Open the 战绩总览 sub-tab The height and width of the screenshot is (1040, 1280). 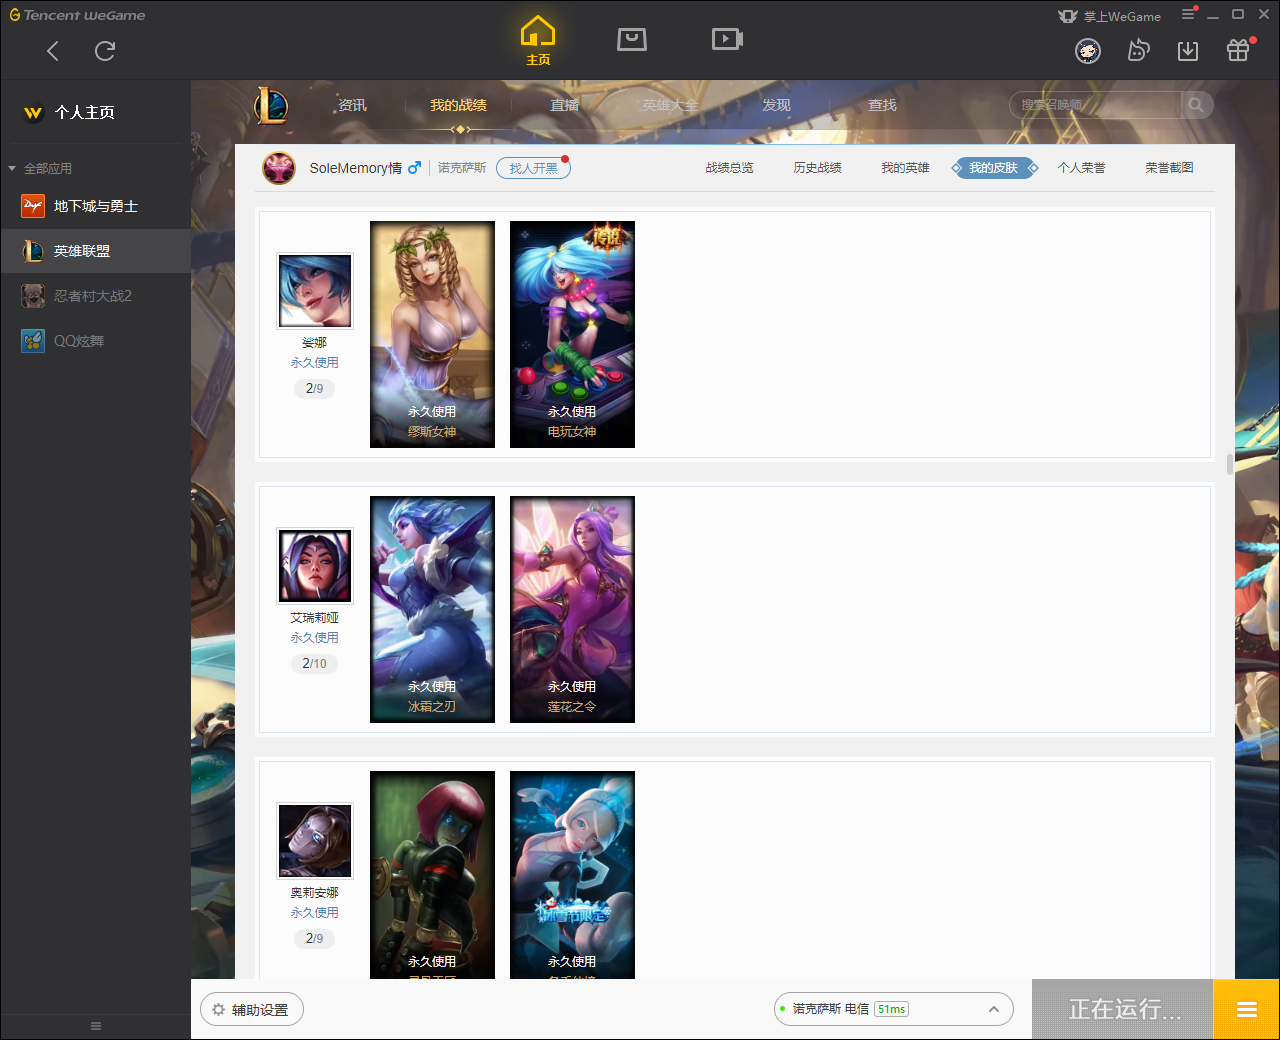729,168
